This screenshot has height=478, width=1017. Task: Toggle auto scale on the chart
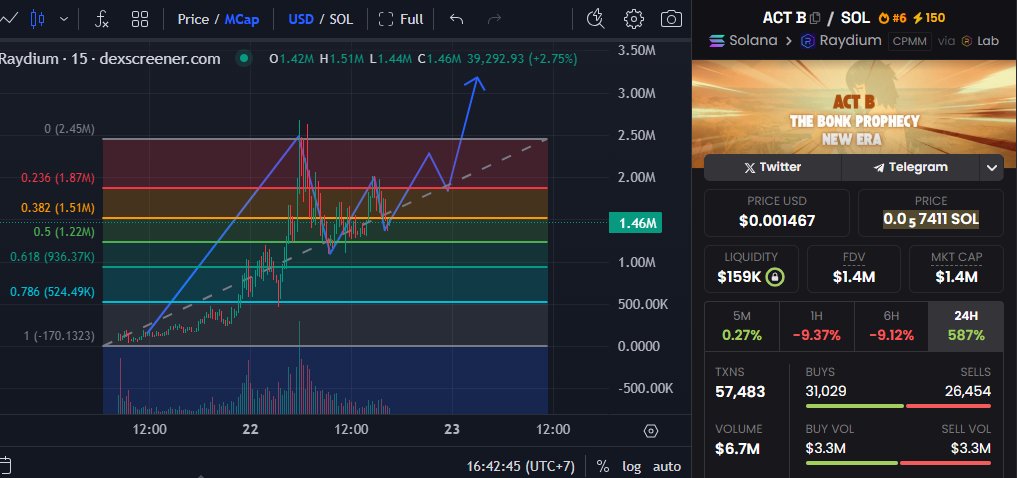point(667,466)
